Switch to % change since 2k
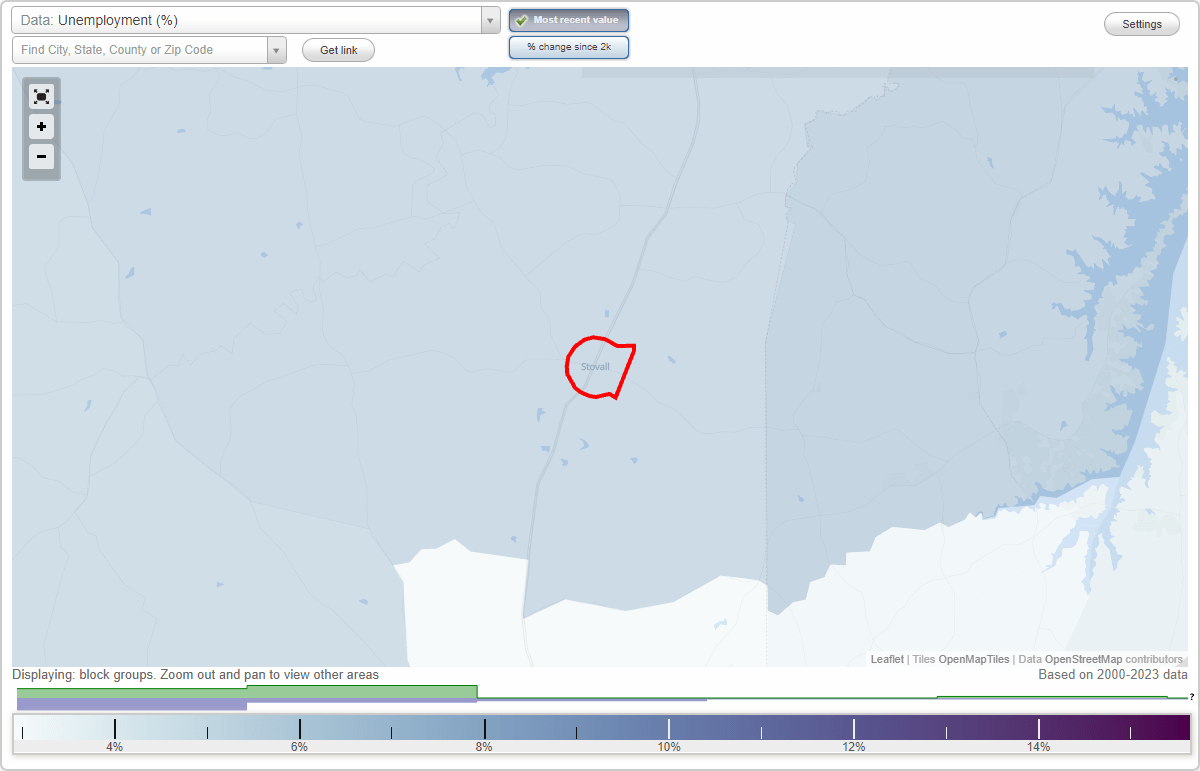1200x771 pixels. click(569, 47)
